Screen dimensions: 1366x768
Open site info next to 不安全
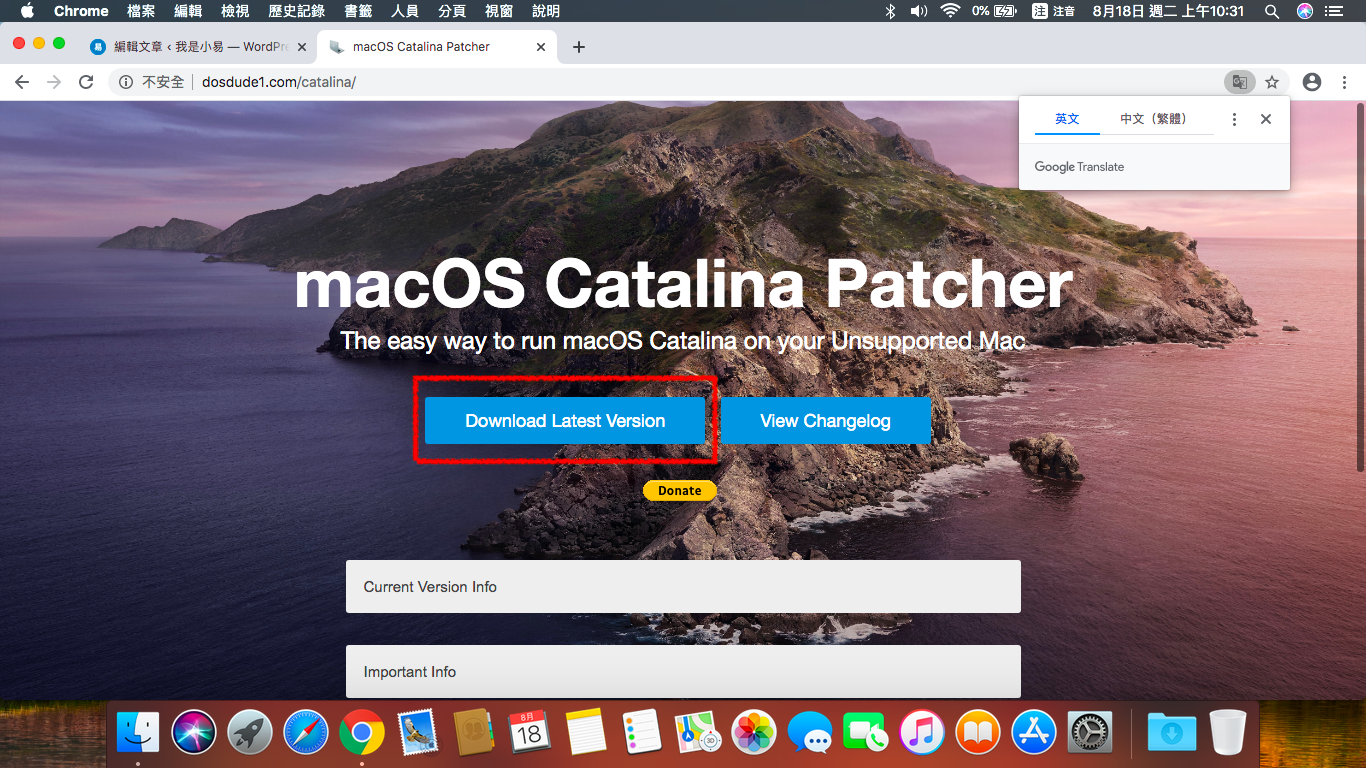(126, 82)
